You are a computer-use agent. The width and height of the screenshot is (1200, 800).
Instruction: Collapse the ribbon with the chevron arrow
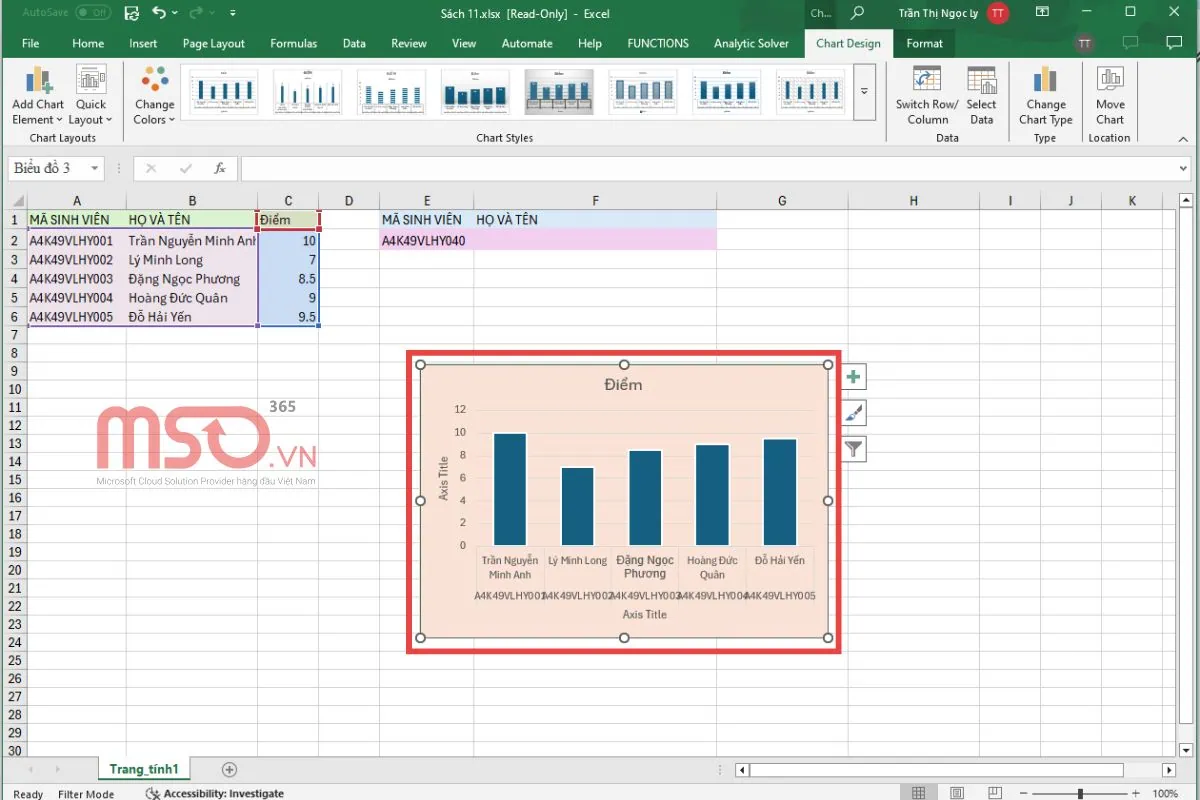click(1183, 138)
